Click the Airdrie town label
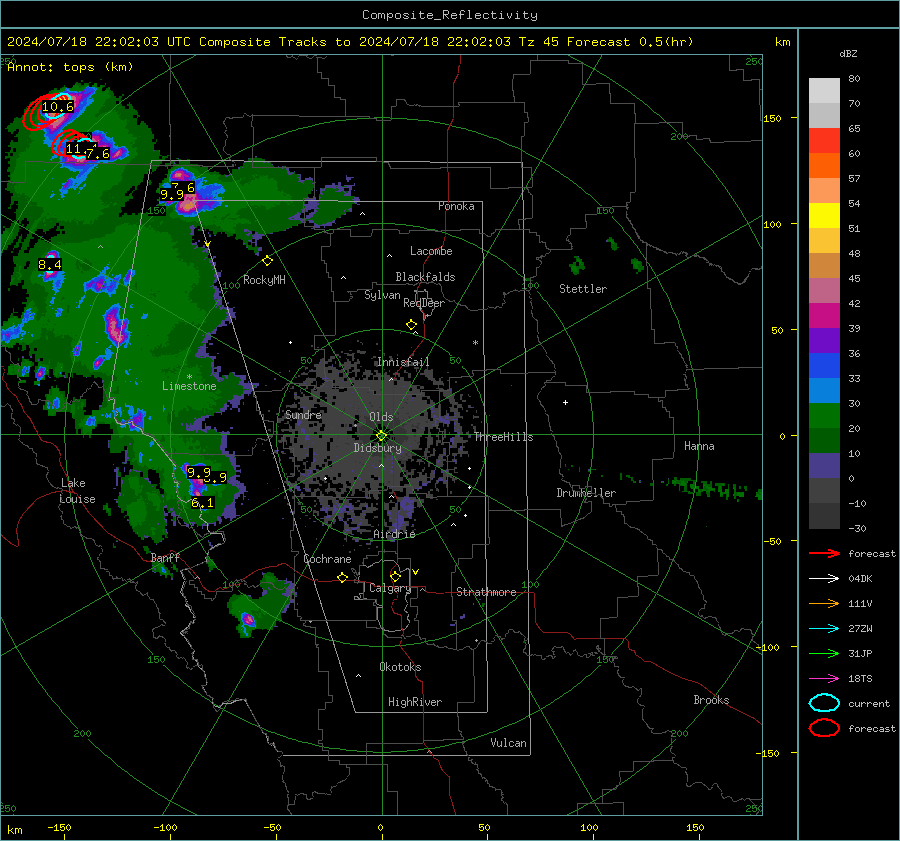The image size is (900, 841). point(394,534)
